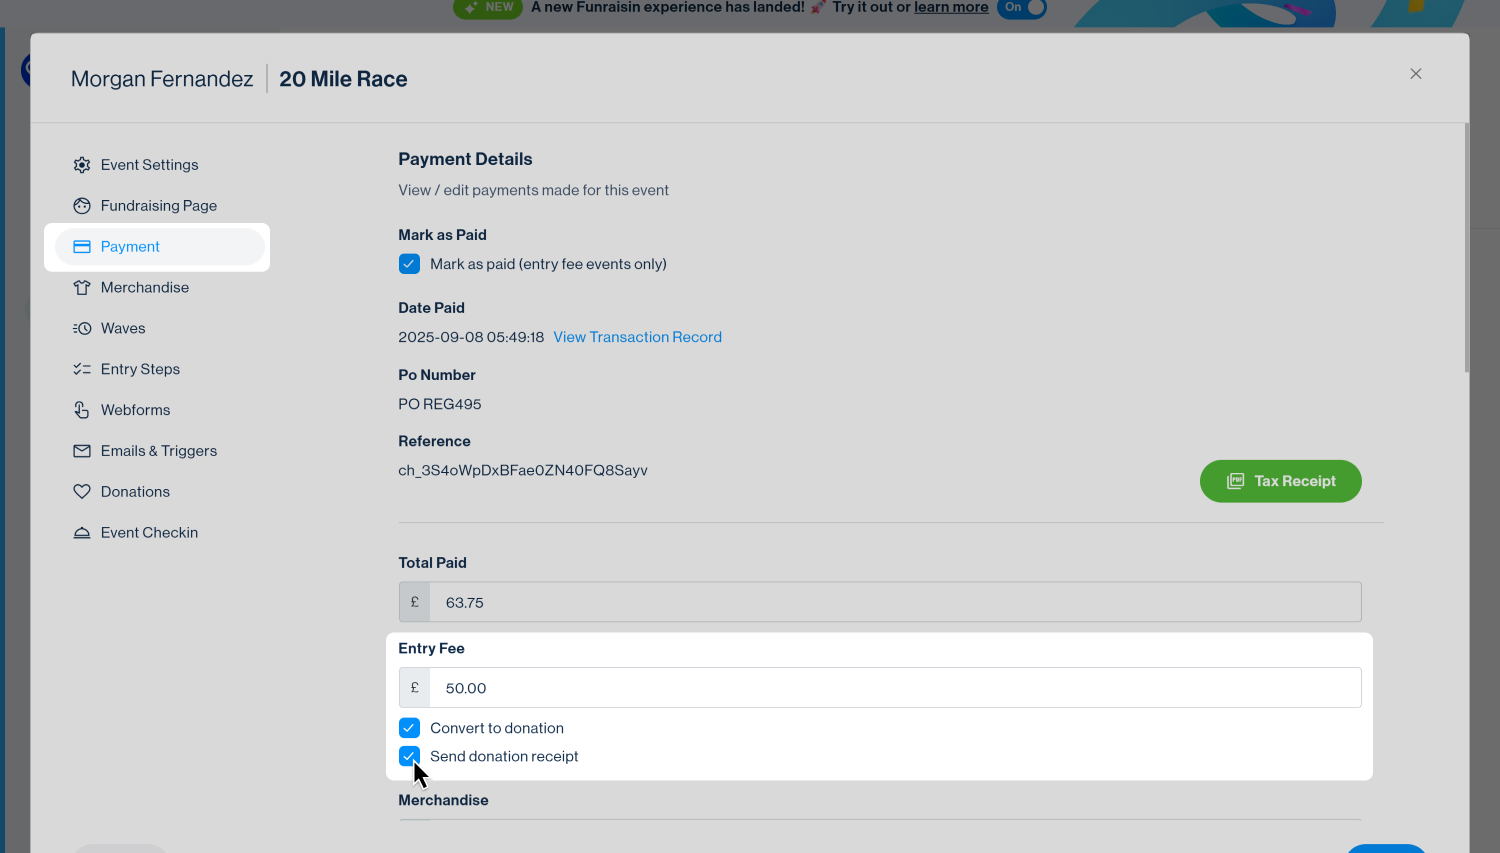Click the Merchandise t-shirt icon
This screenshot has width=1500, height=853.
click(x=82, y=288)
